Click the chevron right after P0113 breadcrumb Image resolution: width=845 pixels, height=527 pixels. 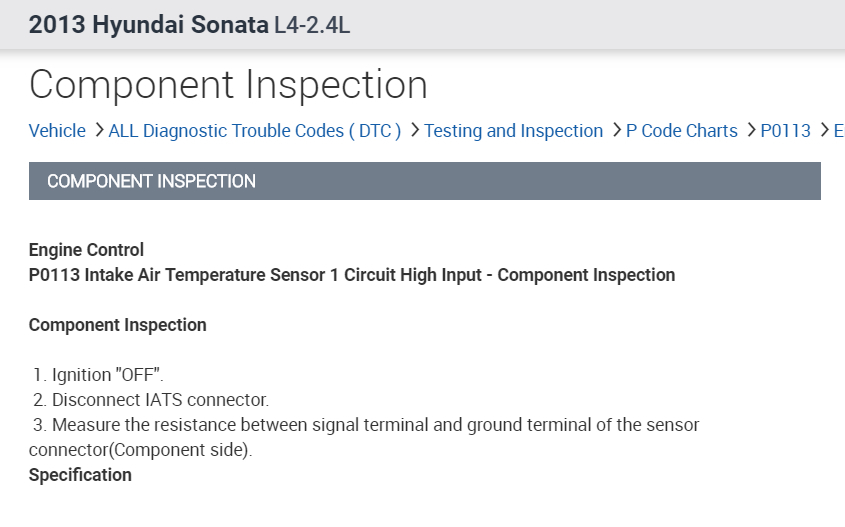[x=824, y=131]
